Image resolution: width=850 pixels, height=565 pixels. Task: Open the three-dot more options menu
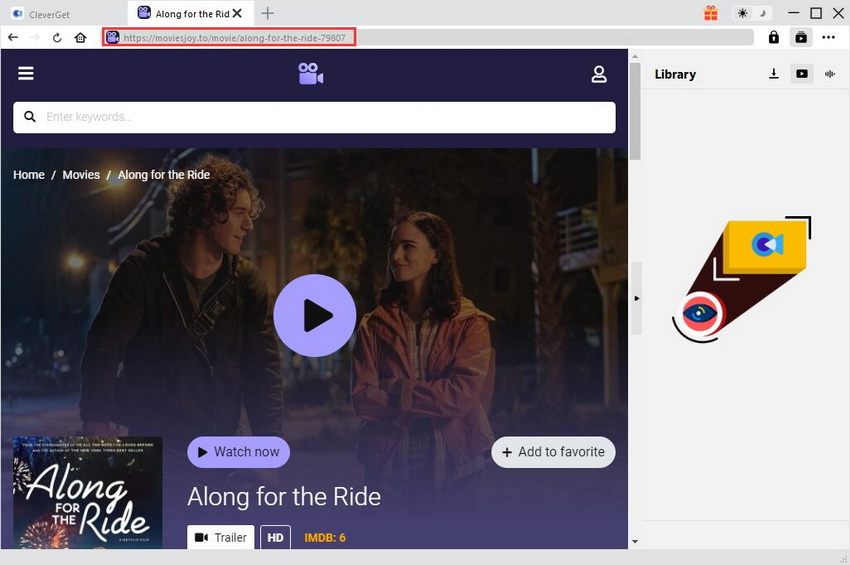[828, 37]
